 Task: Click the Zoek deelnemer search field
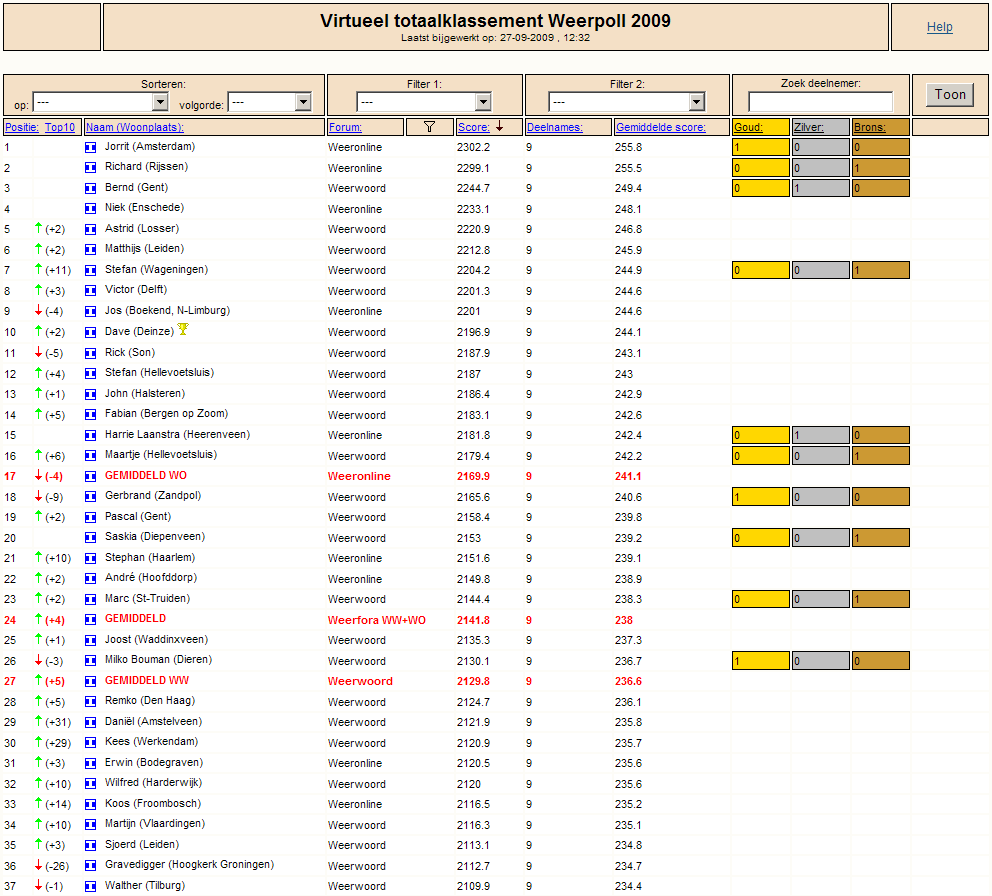coord(821,101)
